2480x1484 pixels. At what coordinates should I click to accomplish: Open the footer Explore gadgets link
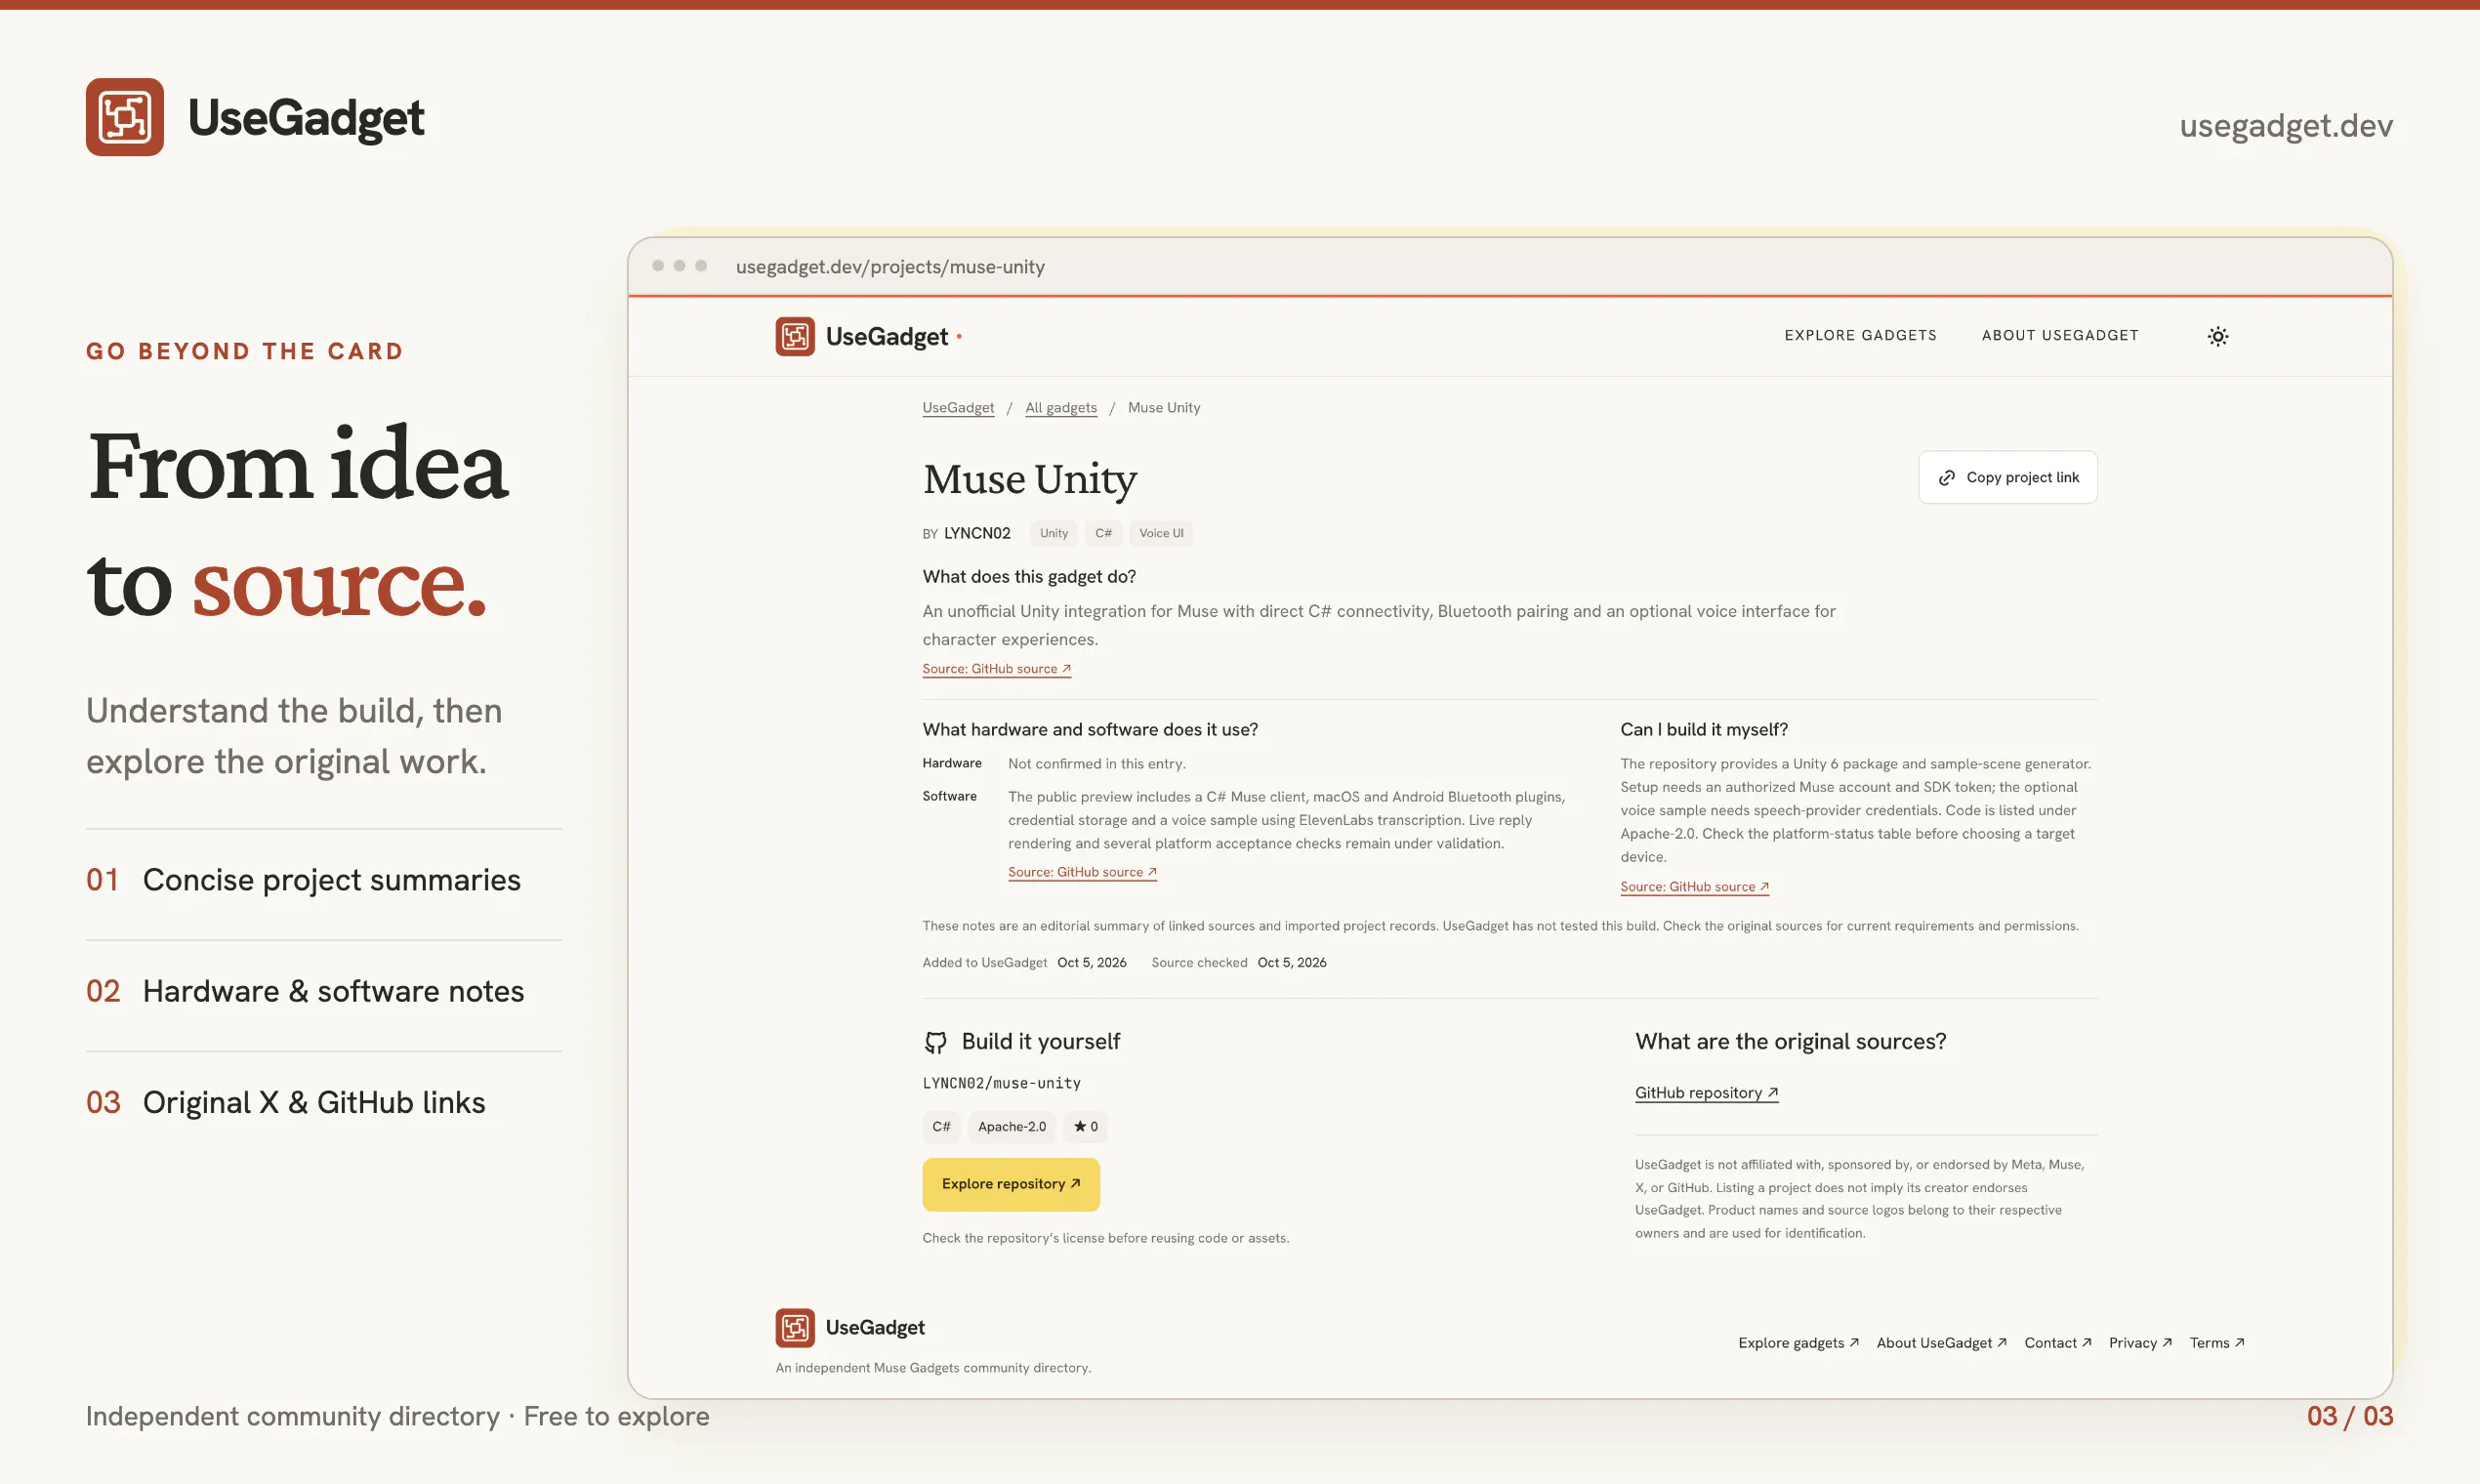point(1798,1342)
